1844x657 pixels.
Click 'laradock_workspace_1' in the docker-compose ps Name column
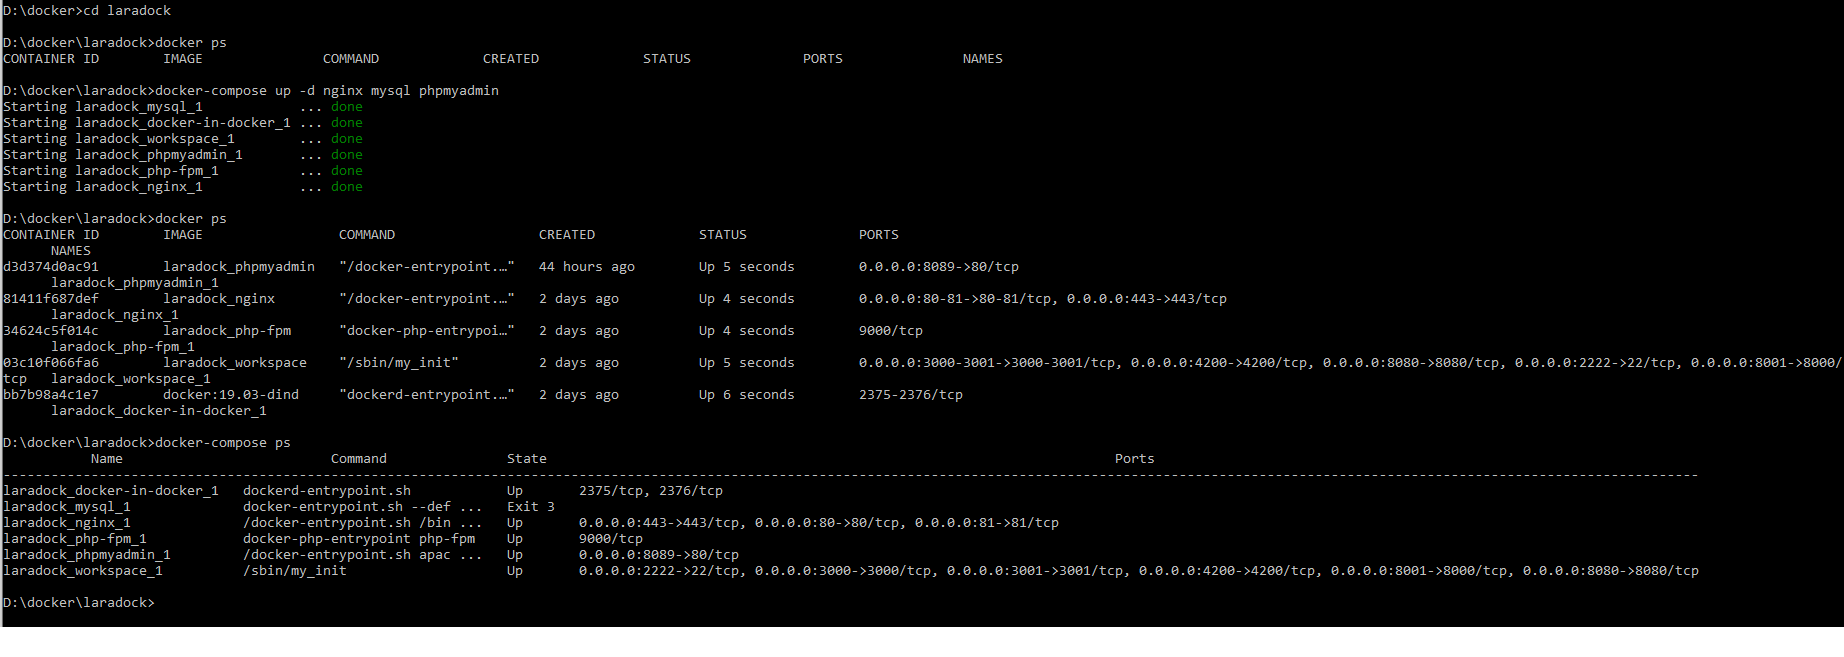pos(83,571)
